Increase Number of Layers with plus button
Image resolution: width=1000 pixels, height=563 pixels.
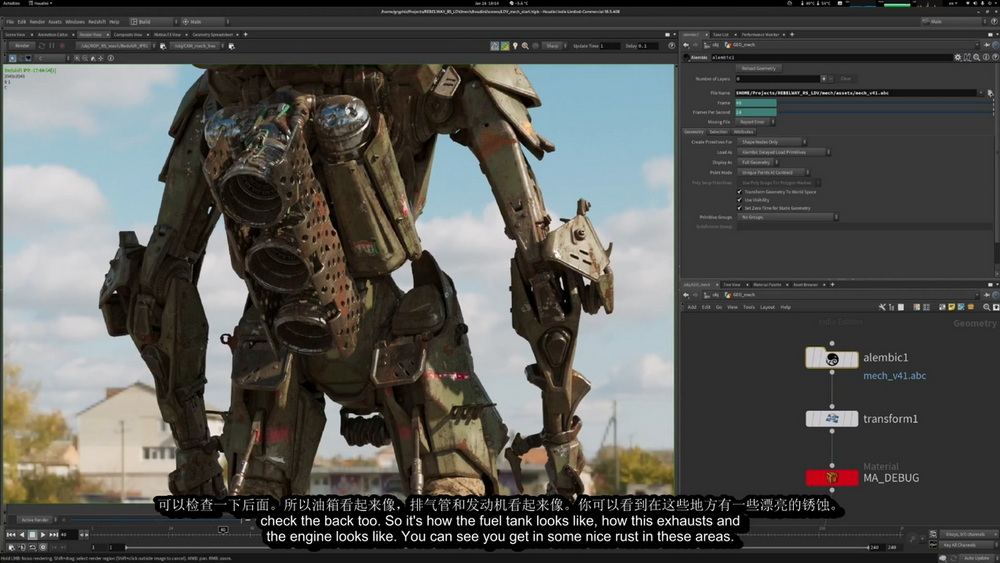coord(823,78)
